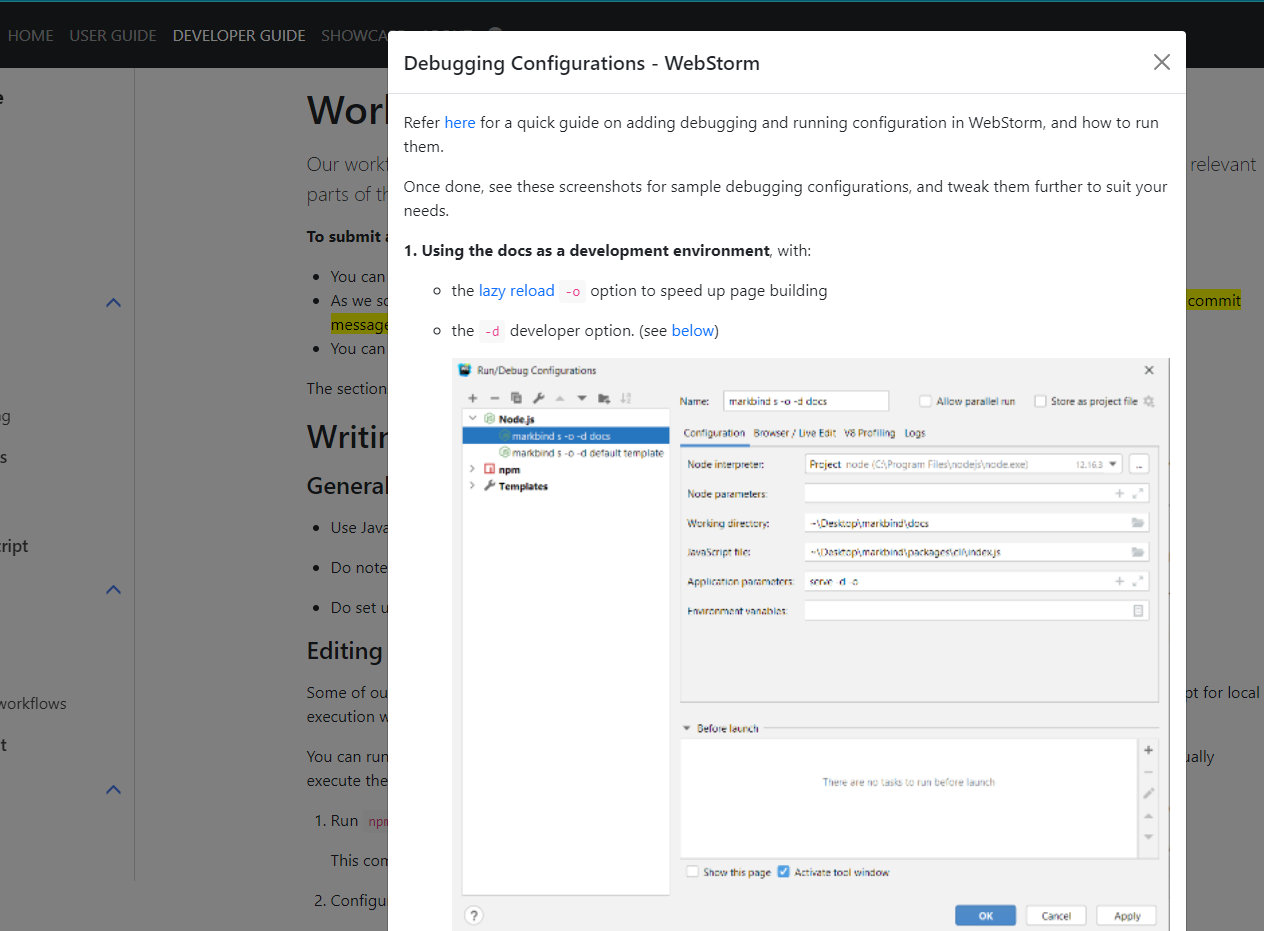Click the Before launch remove (−) task icon
The width and height of the screenshot is (1264, 931).
coord(1149,772)
